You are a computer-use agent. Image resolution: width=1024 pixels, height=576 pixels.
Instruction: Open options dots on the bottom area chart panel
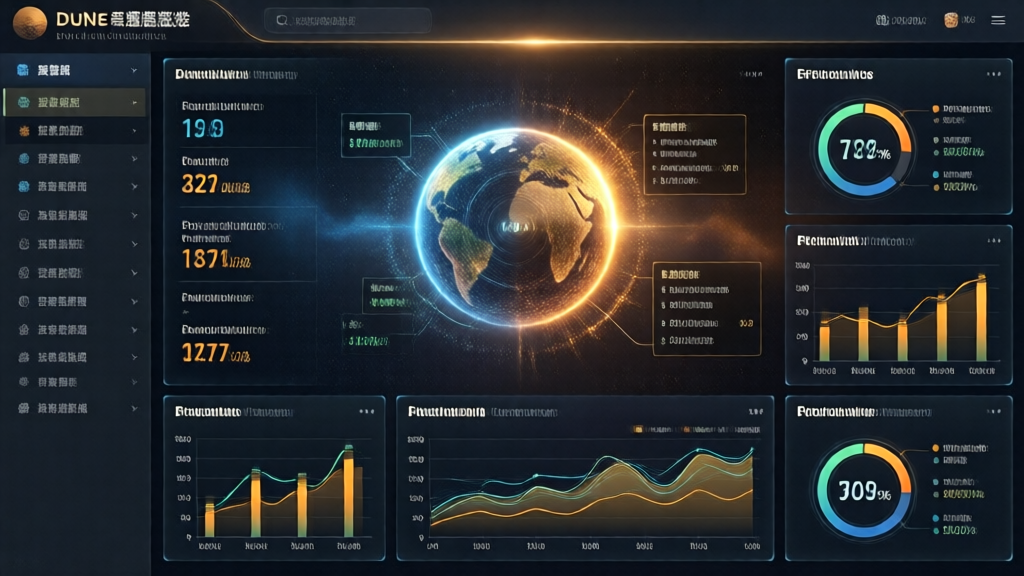coord(756,411)
